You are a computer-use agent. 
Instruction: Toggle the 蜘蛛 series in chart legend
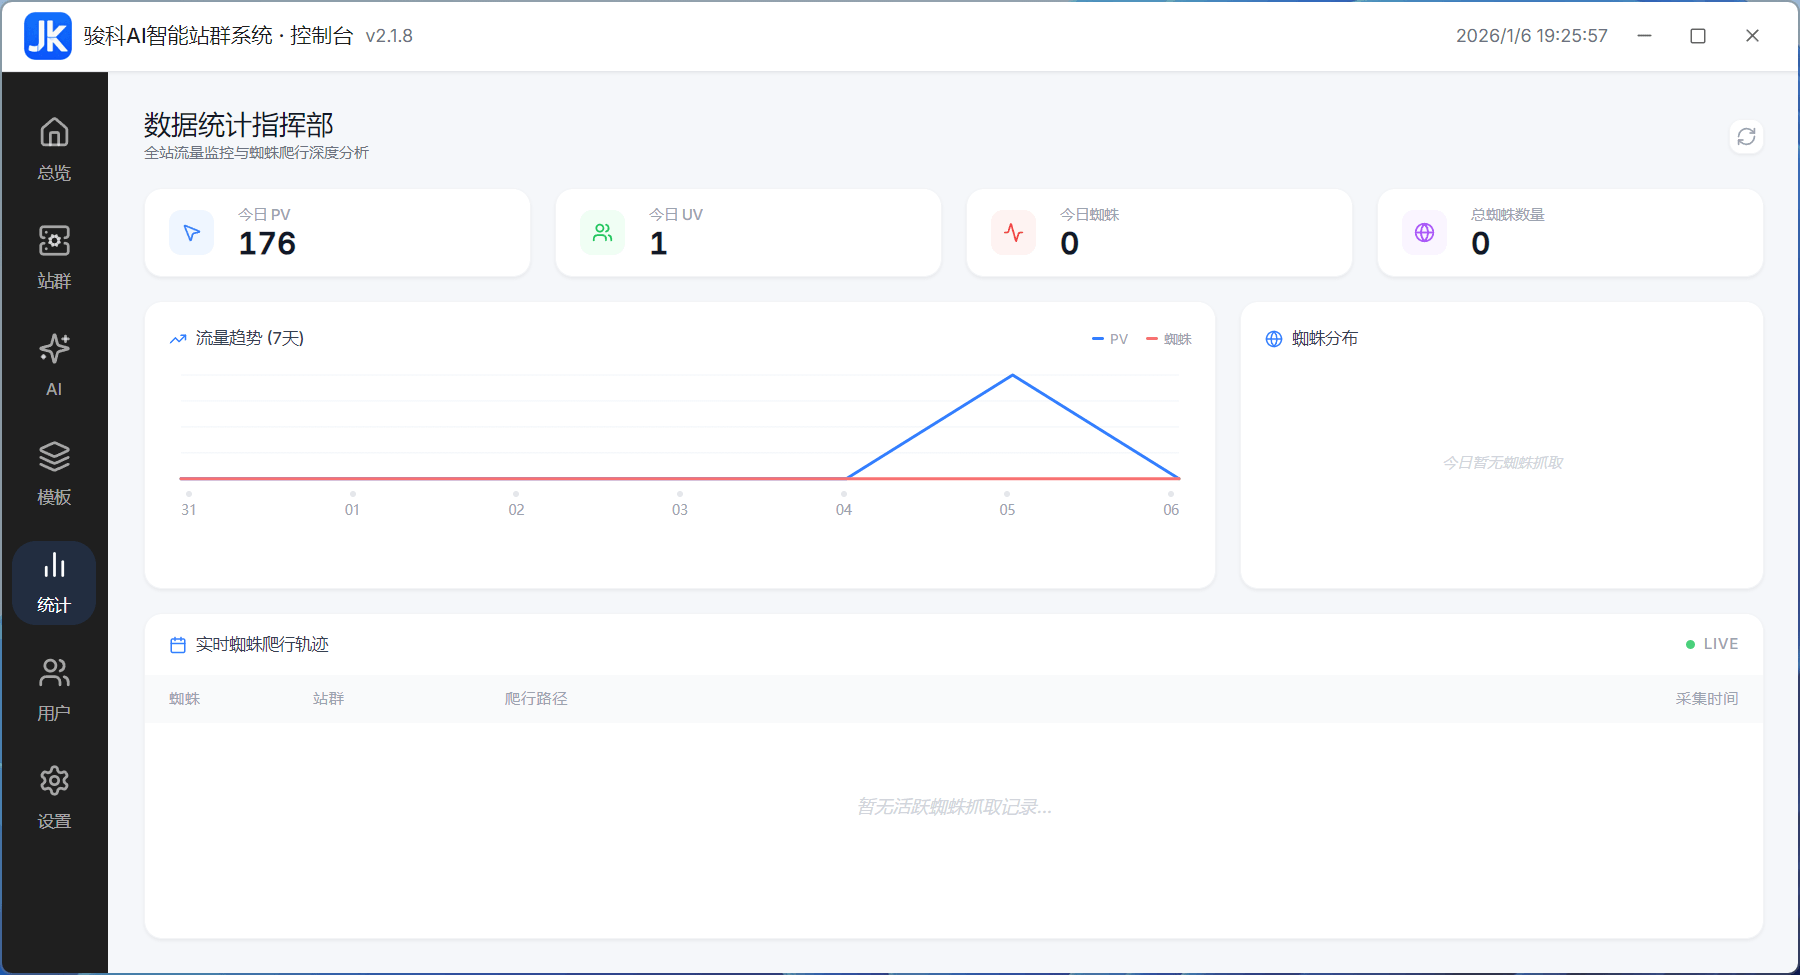point(1169,339)
